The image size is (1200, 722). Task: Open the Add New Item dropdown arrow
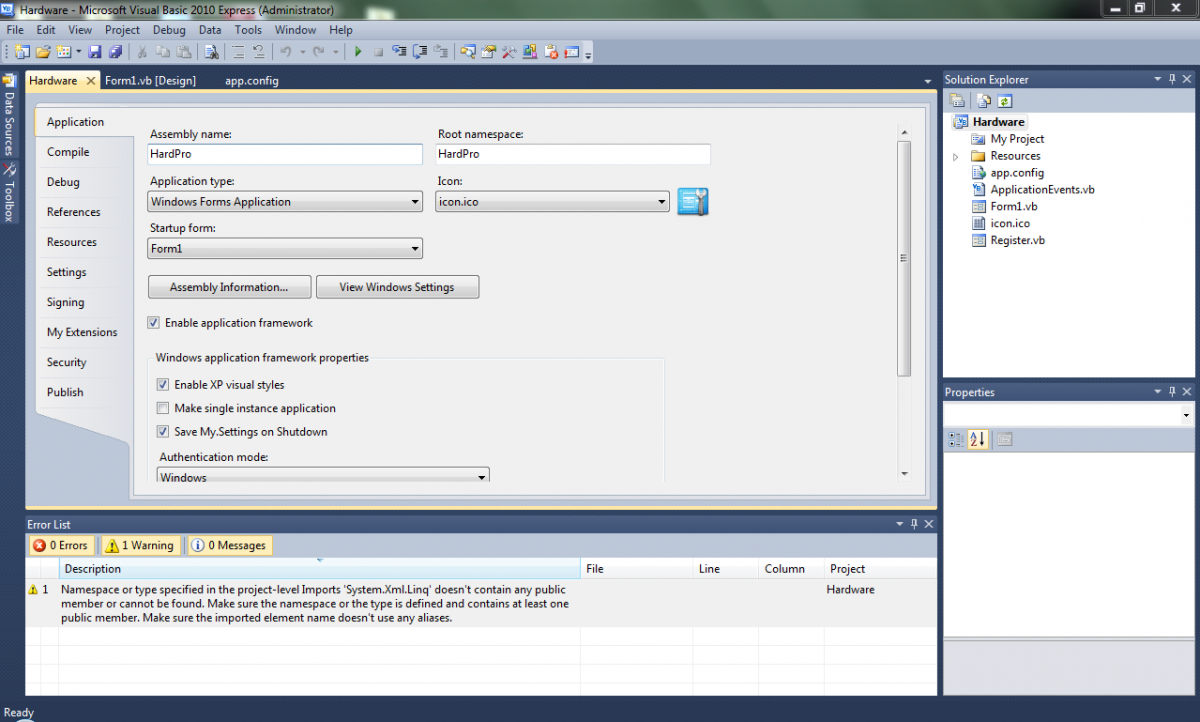(78, 51)
